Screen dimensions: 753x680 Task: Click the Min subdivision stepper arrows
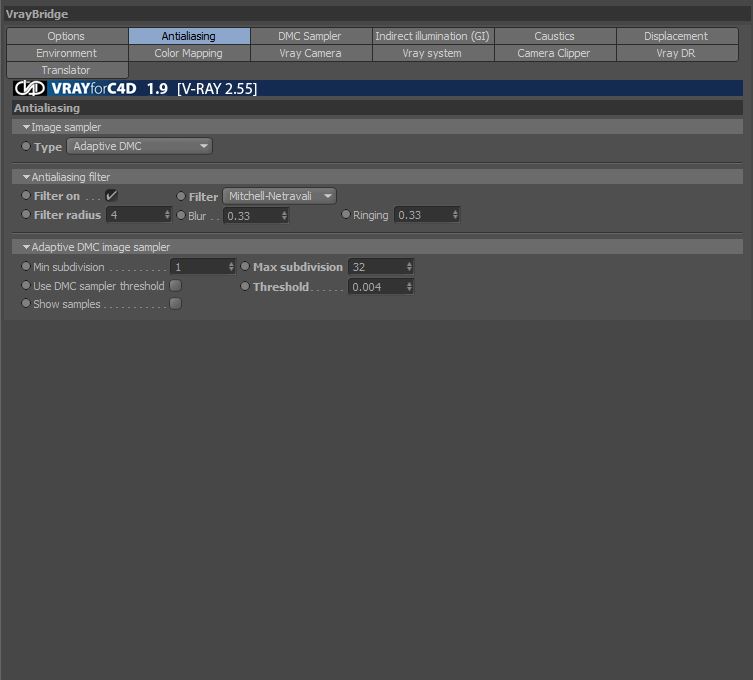point(231,267)
